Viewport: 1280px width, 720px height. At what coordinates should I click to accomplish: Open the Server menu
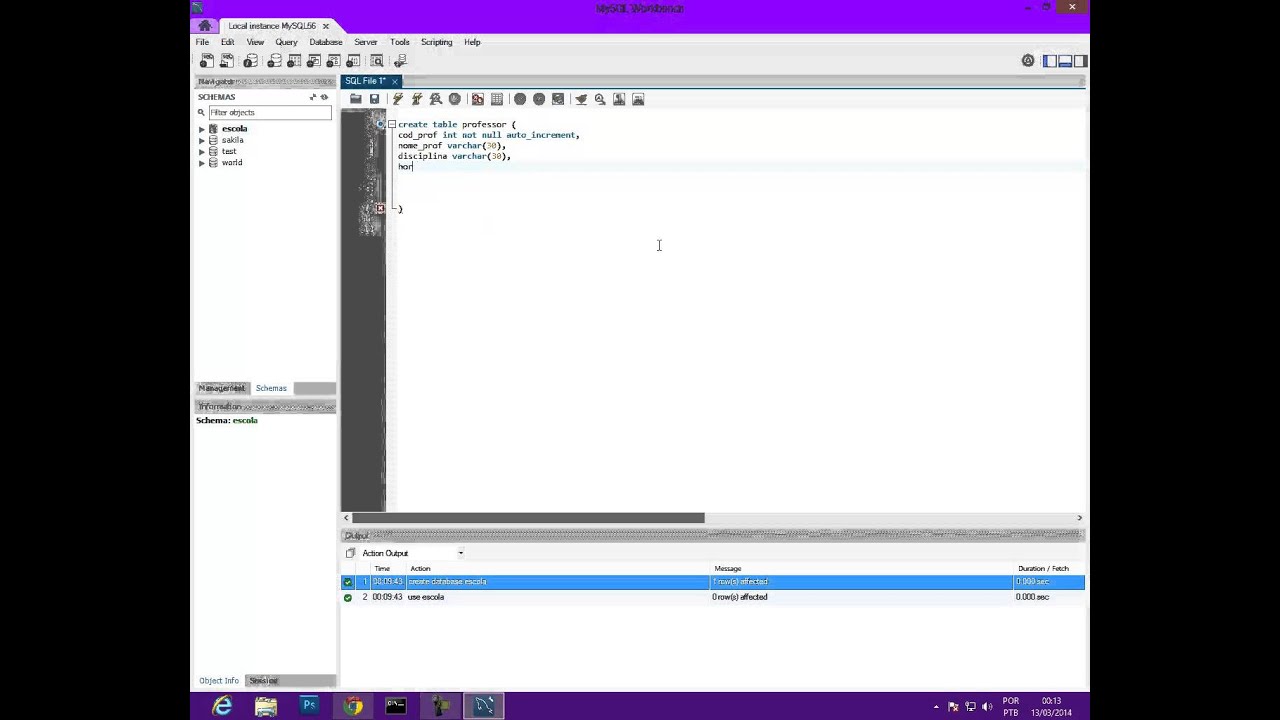click(365, 42)
